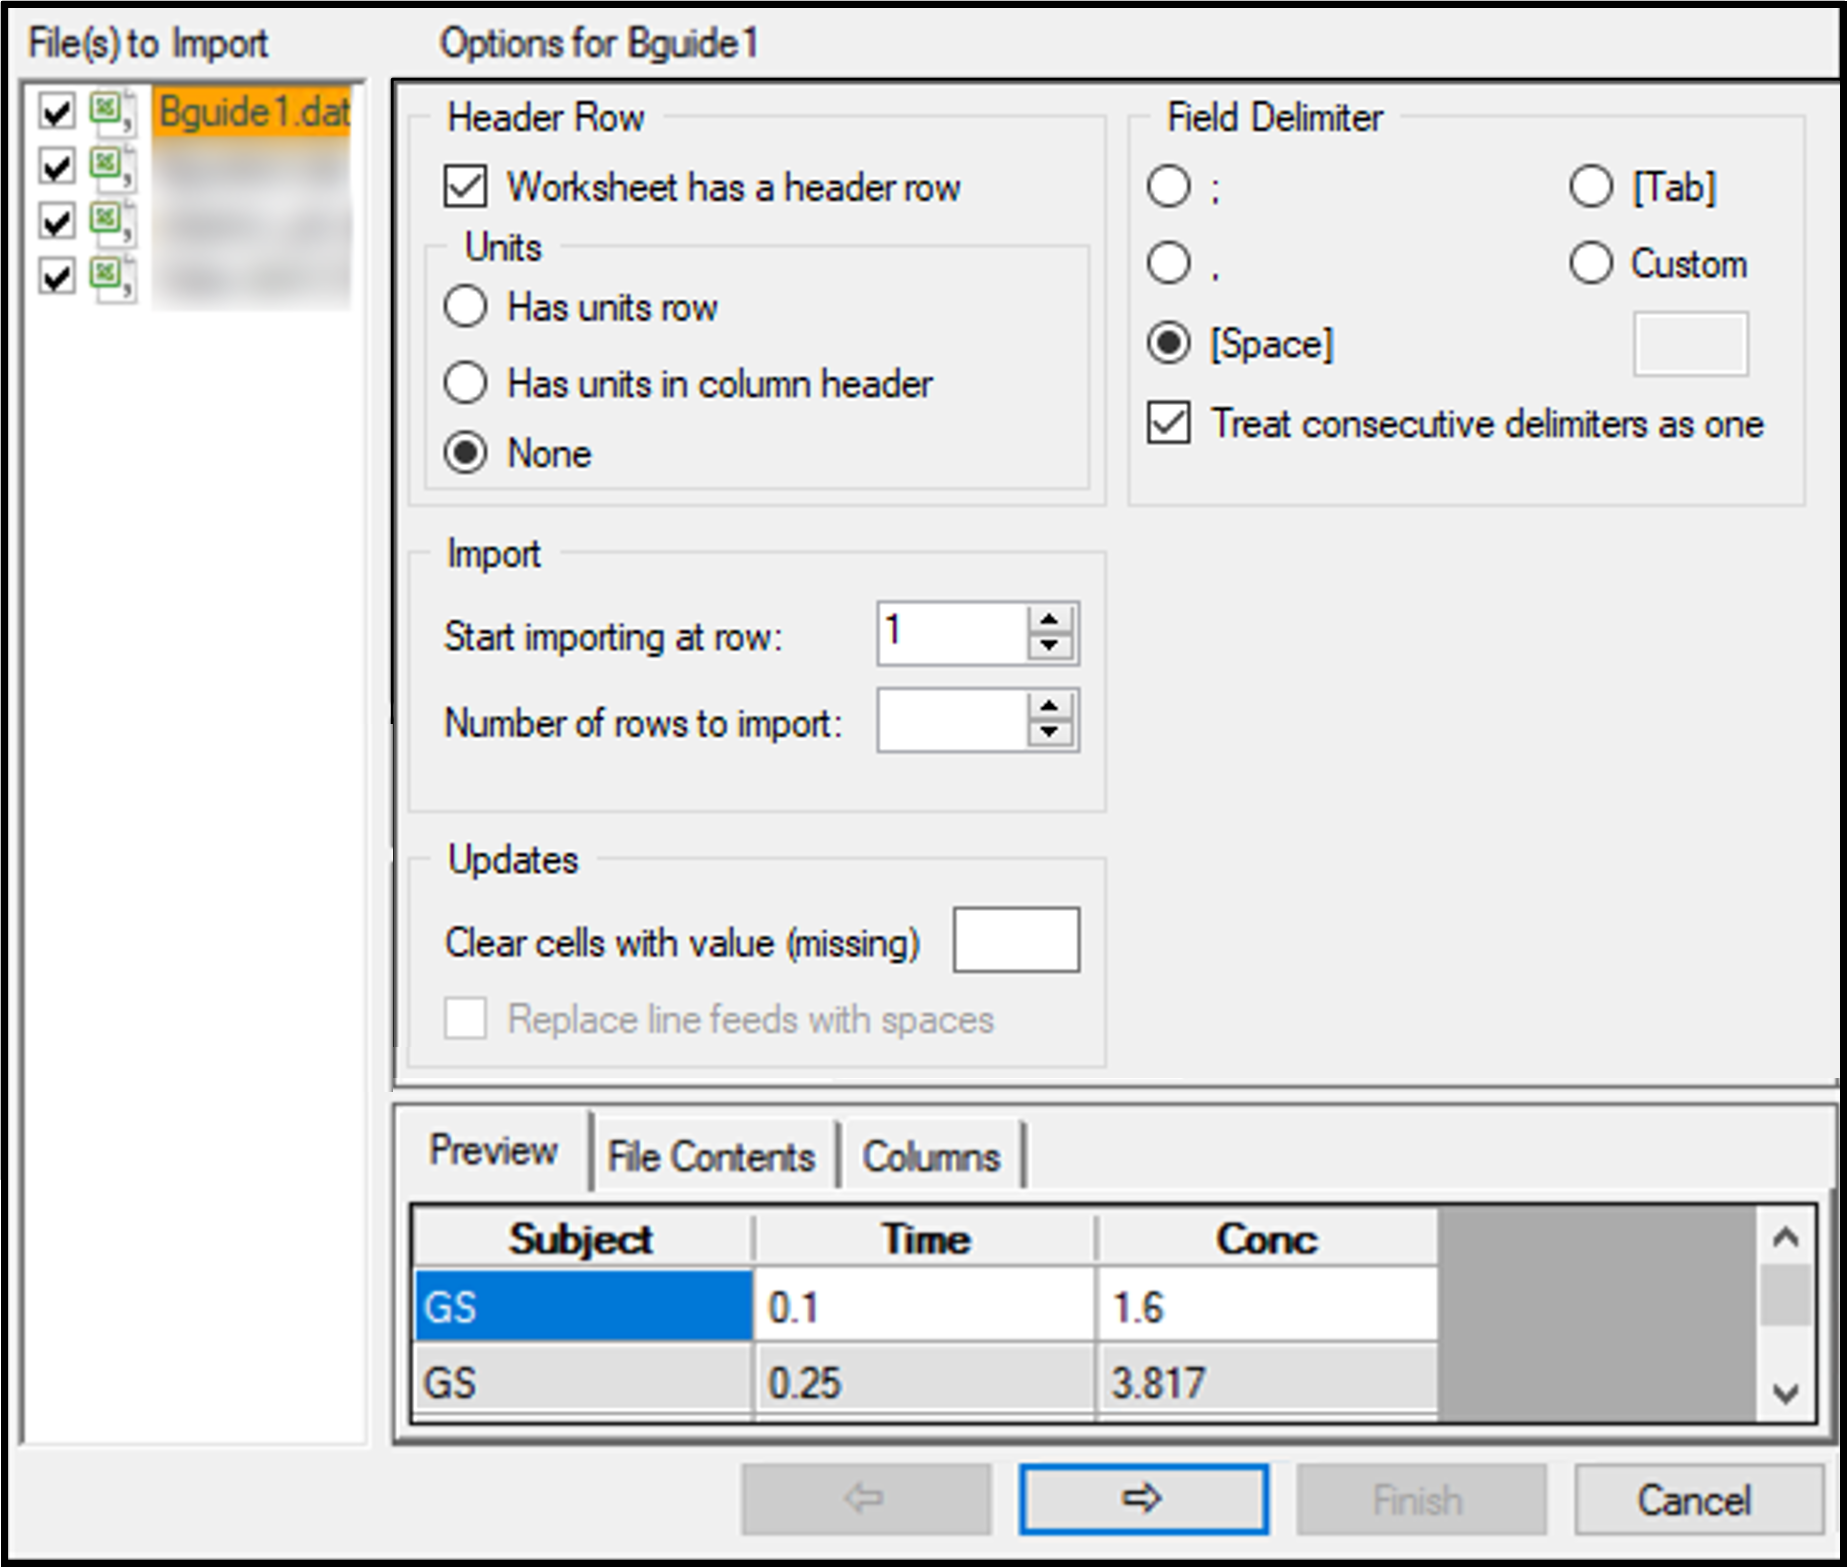Click the back arrow navigation button
Viewport: 1847px width, 1567px height.
pos(866,1498)
